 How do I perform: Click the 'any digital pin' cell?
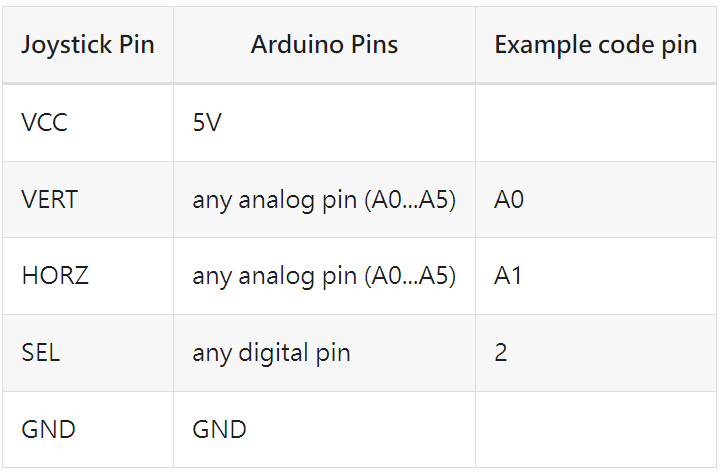pos(324,353)
